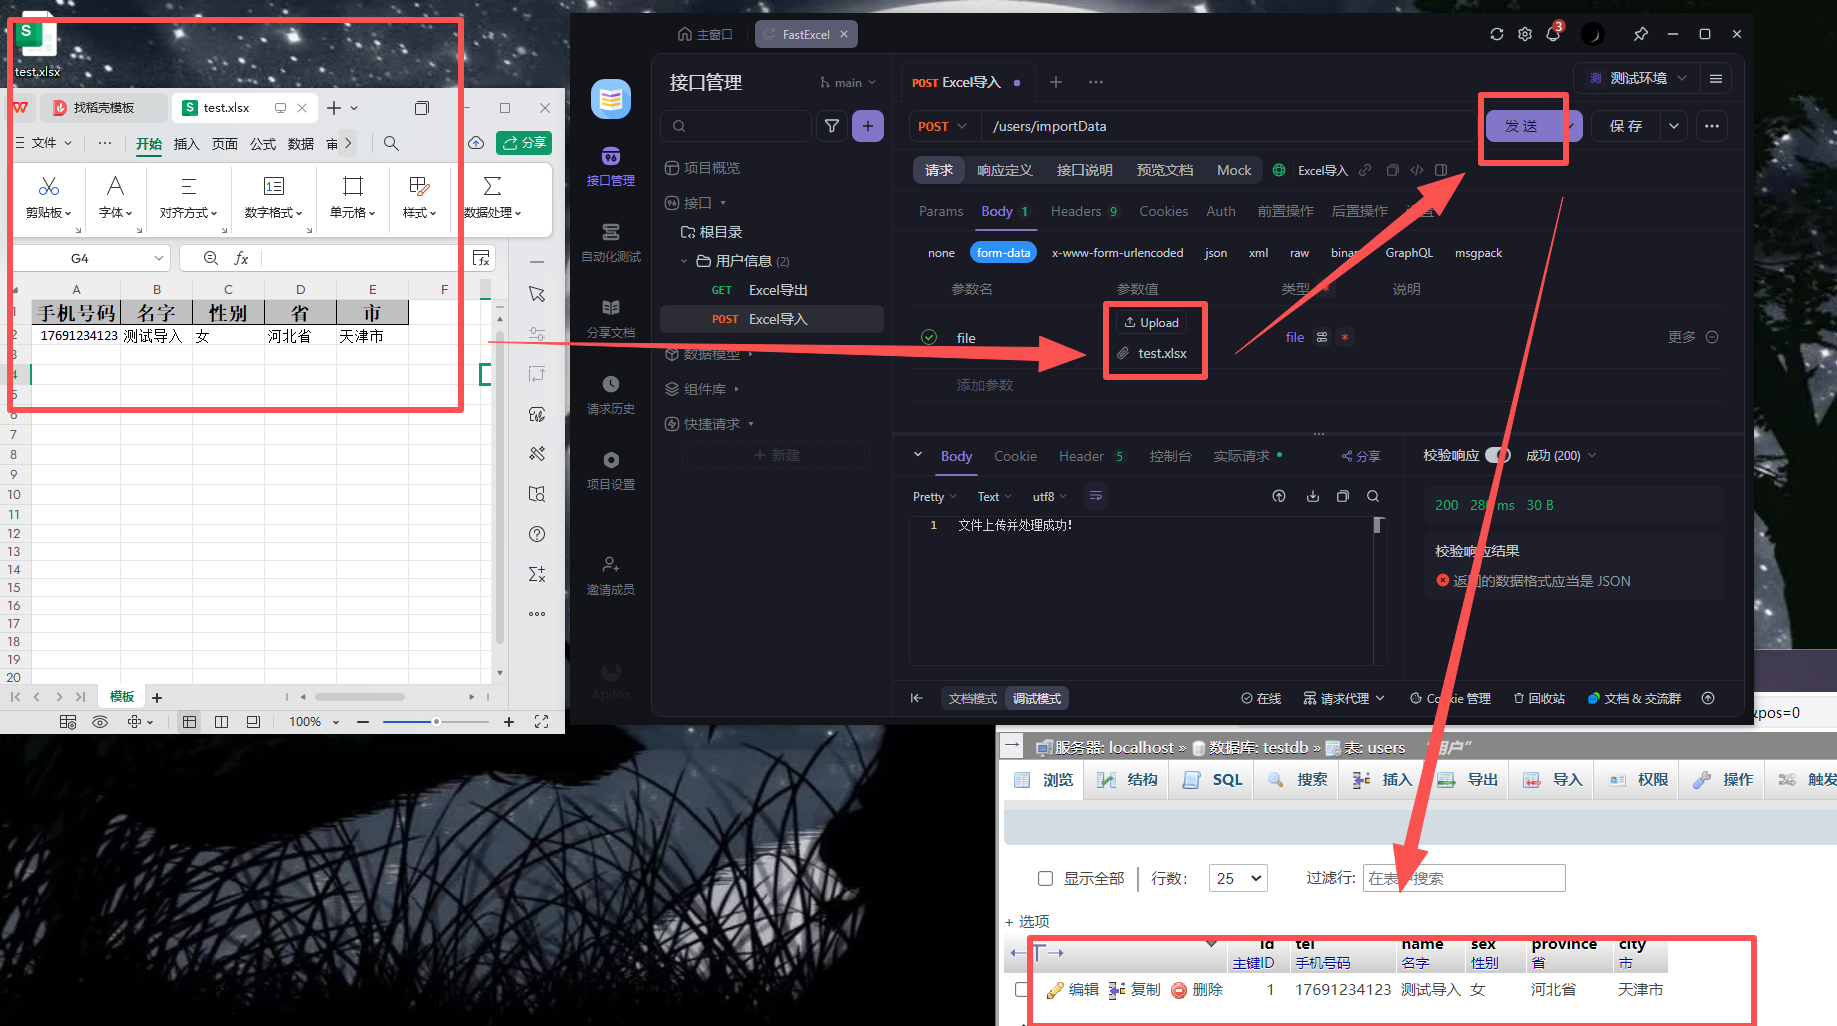Open the Params tab in the request panel
1837x1026 pixels.
point(940,211)
